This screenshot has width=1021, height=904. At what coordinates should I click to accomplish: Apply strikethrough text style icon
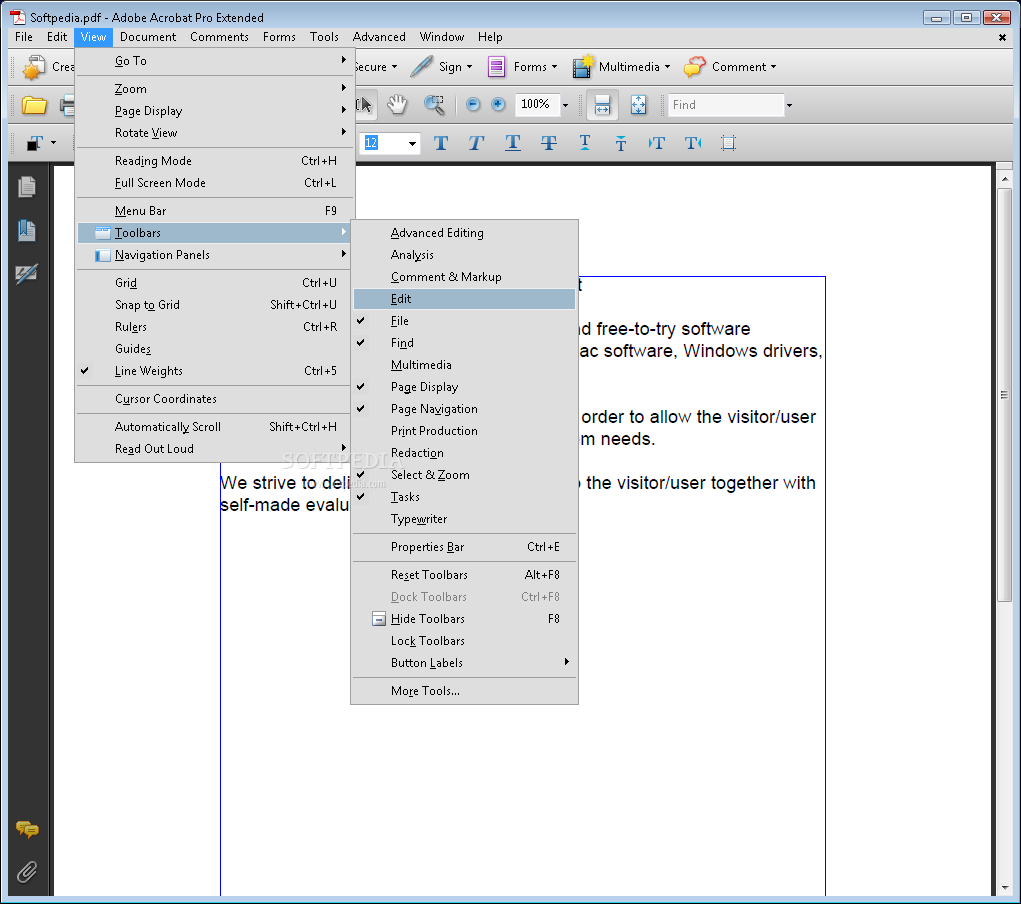tap(549, 143)
